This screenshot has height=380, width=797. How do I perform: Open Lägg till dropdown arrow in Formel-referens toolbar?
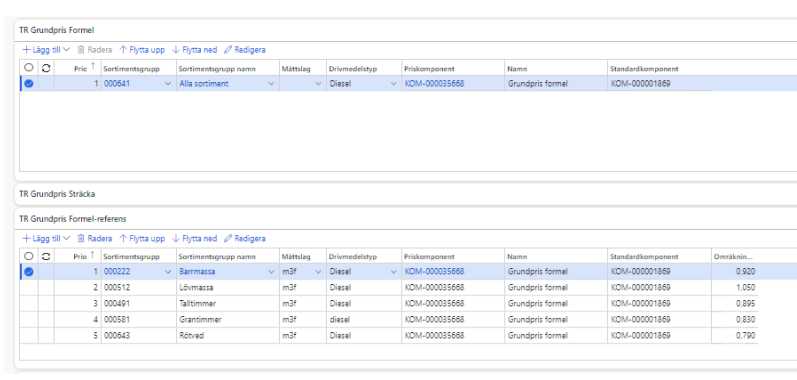click(66, 238)
